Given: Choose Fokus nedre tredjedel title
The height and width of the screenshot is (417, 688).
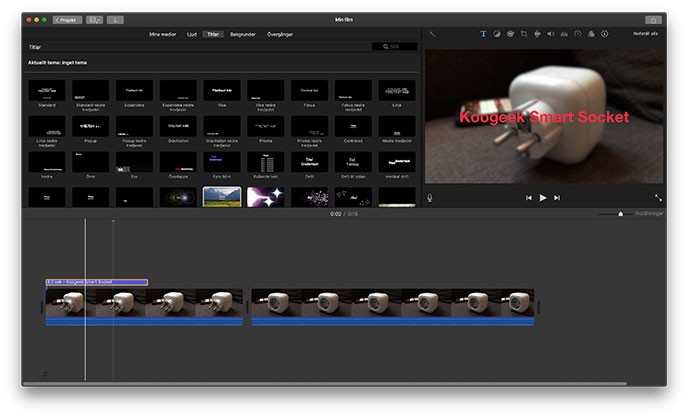Looking at the screenshot, I should pyautogui.click(x=353, y=90).
